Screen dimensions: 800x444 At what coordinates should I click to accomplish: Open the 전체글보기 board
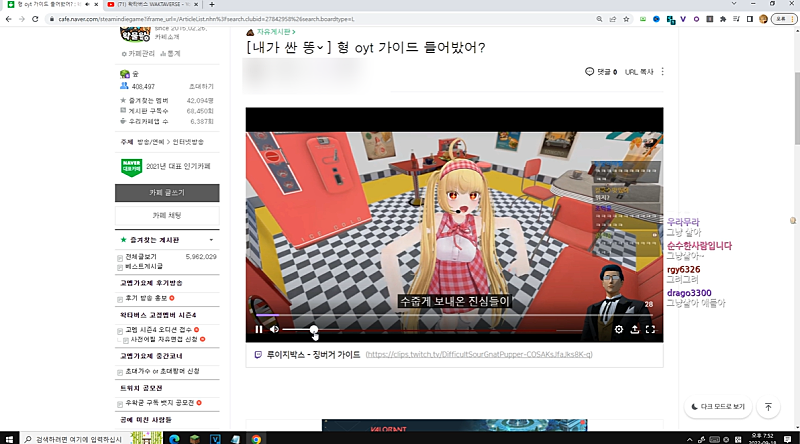click(x=143, y=257)
